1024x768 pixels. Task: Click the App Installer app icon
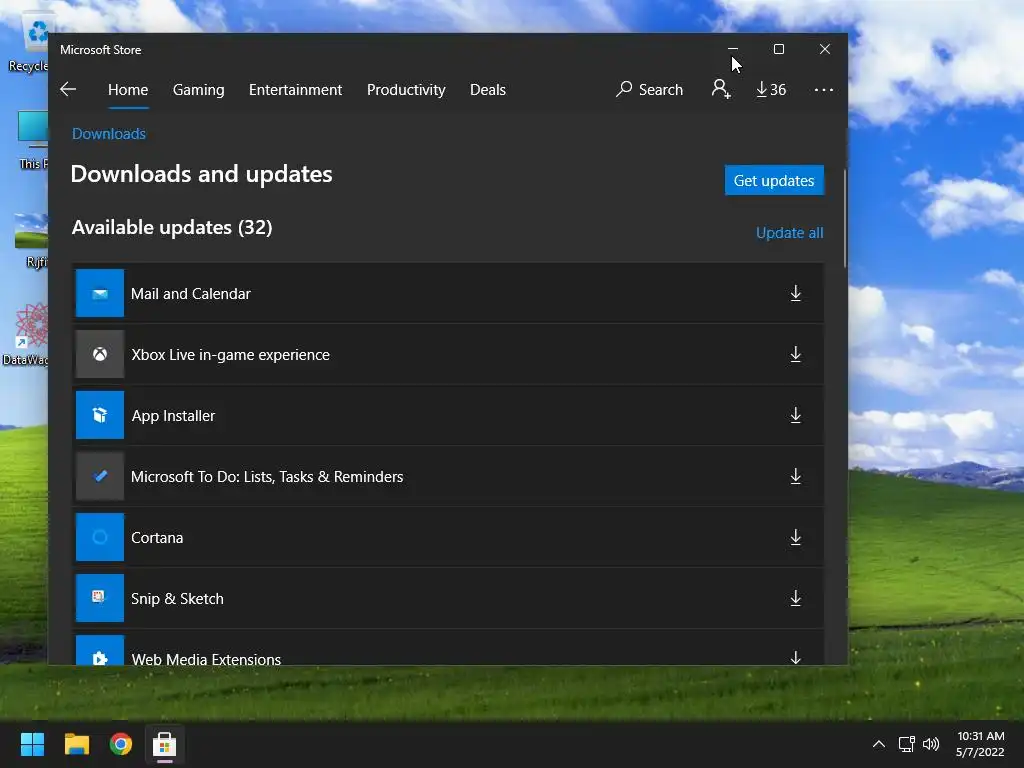tap(100, 415)
